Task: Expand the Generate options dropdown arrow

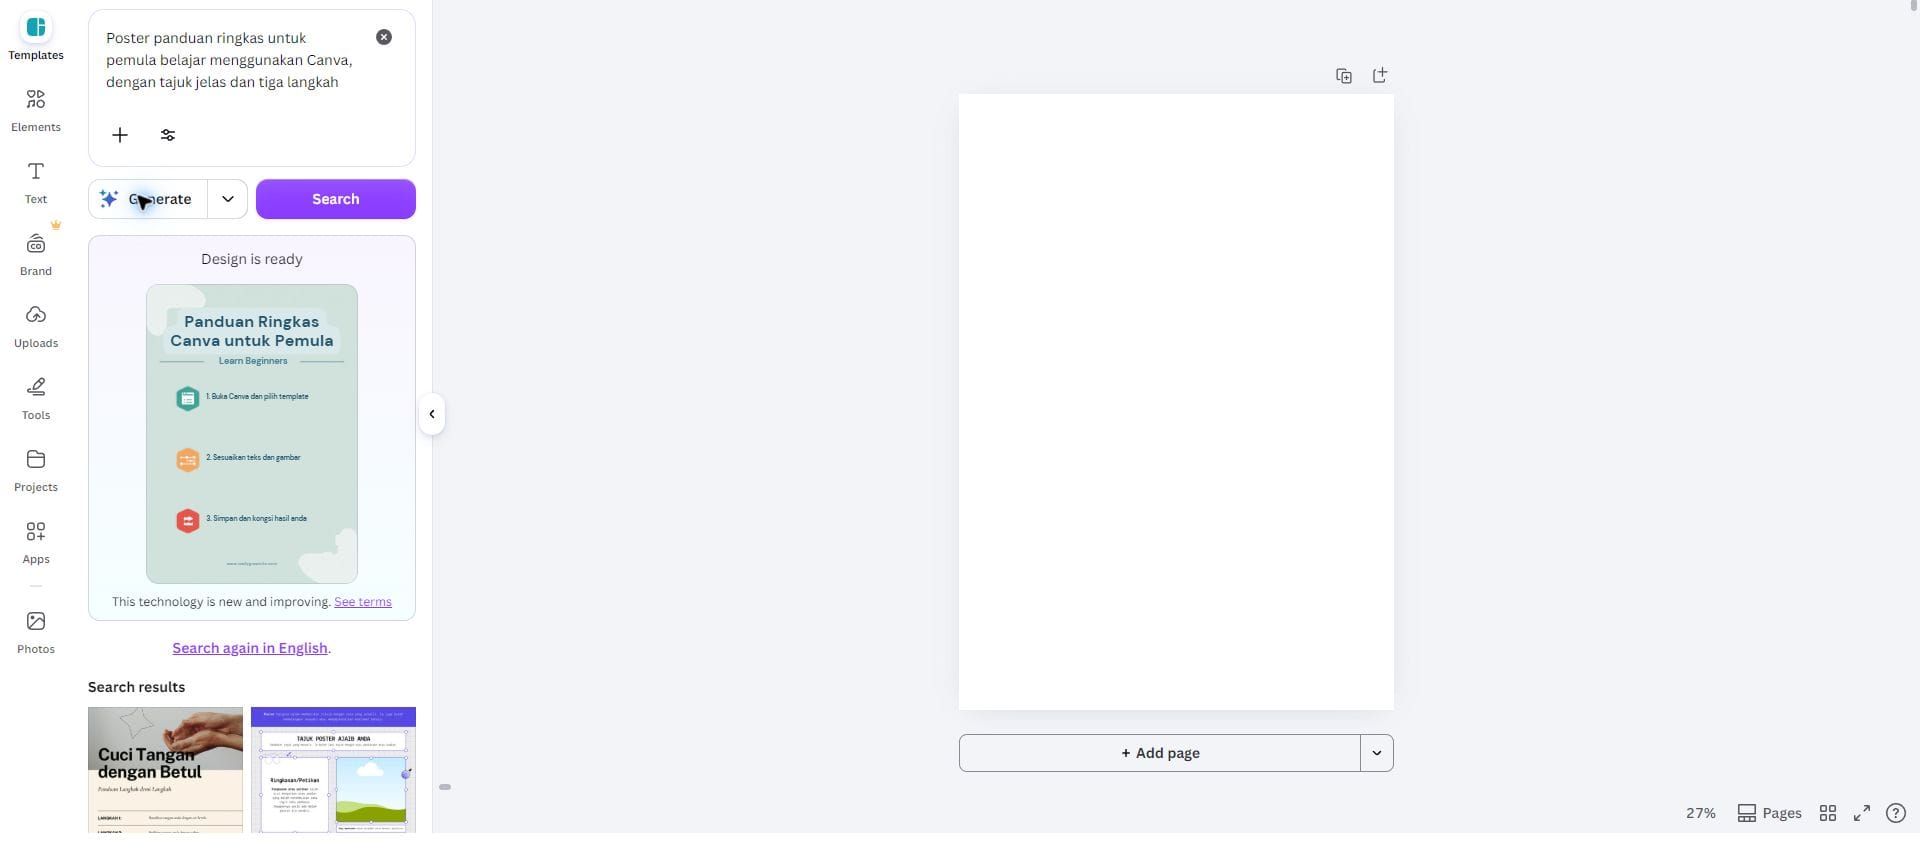Action: point(228,199)
